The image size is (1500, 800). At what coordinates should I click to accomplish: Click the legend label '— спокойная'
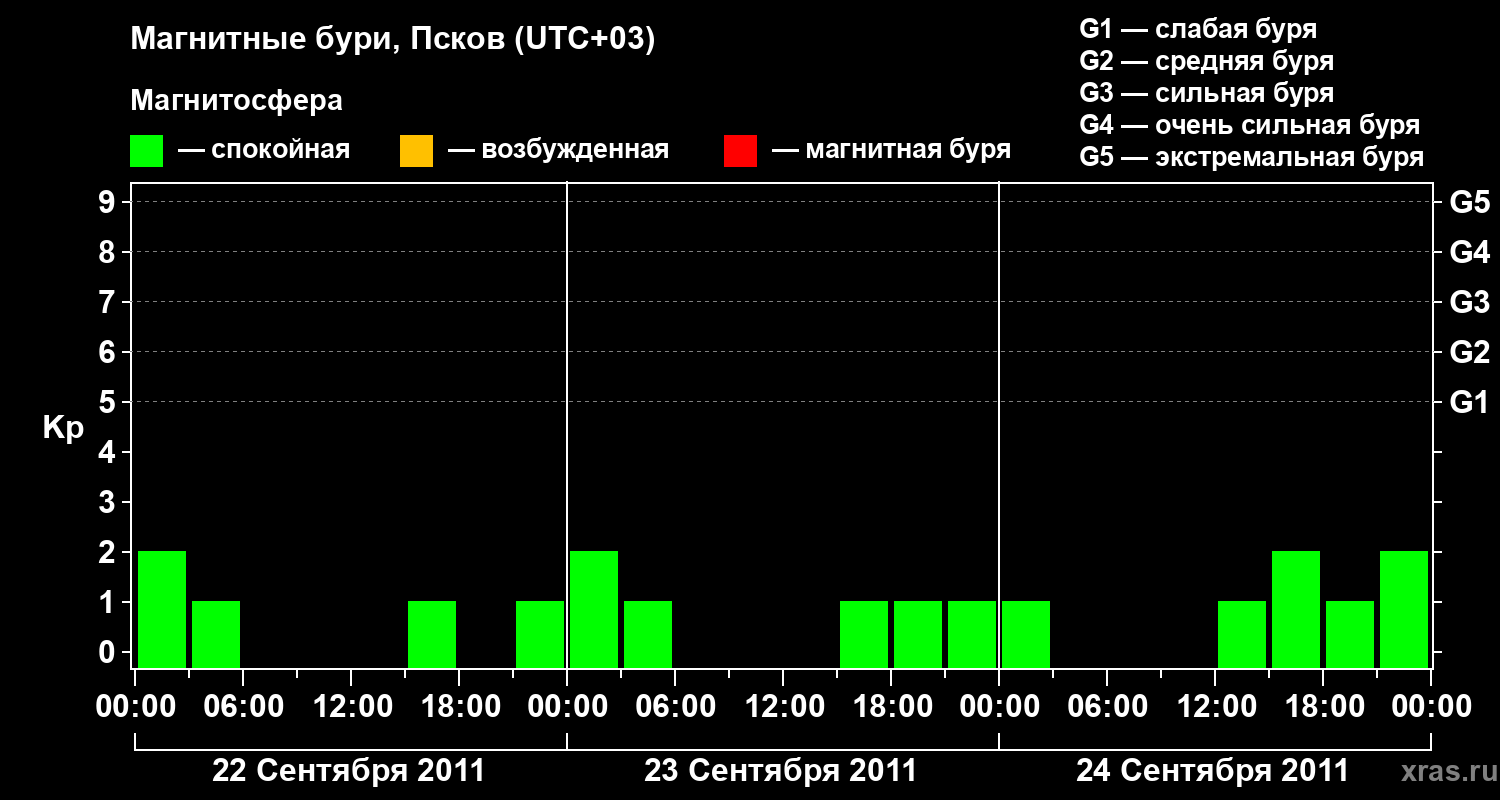coord(264,150)
